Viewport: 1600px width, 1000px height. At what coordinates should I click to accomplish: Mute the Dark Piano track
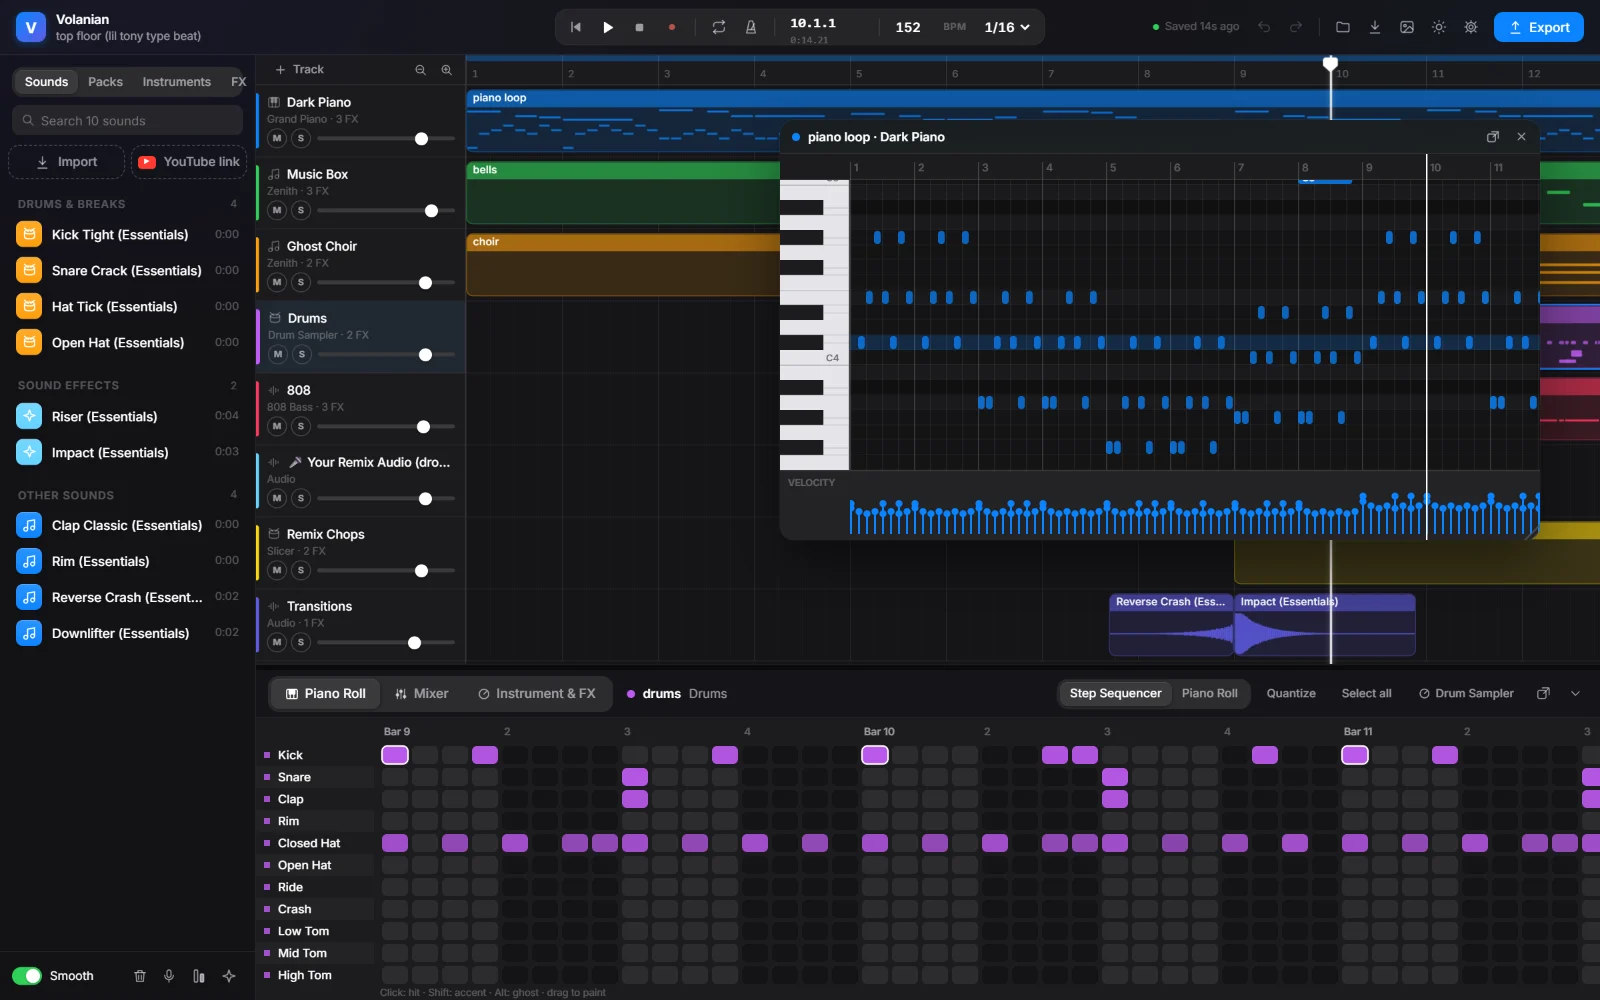277,138
